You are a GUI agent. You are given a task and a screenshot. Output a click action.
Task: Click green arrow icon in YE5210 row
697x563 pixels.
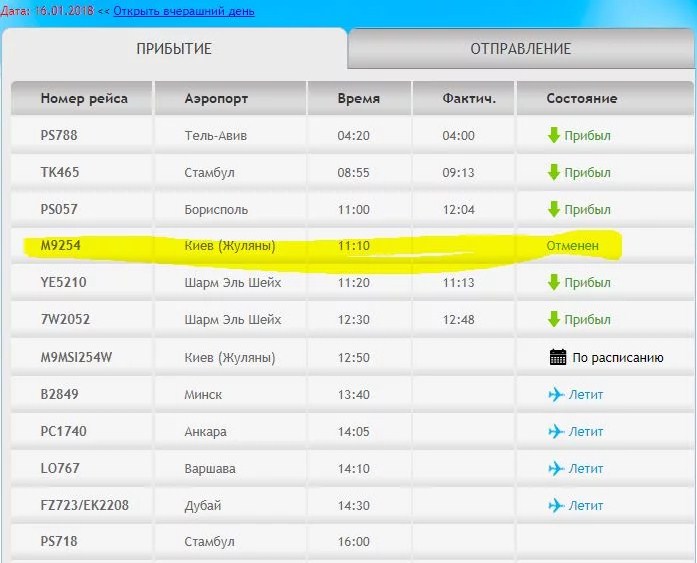[553, 283]
